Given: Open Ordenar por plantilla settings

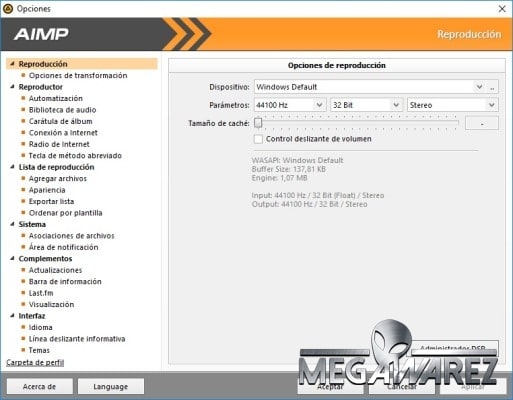Looking at the screenshot, I should 65,213.
